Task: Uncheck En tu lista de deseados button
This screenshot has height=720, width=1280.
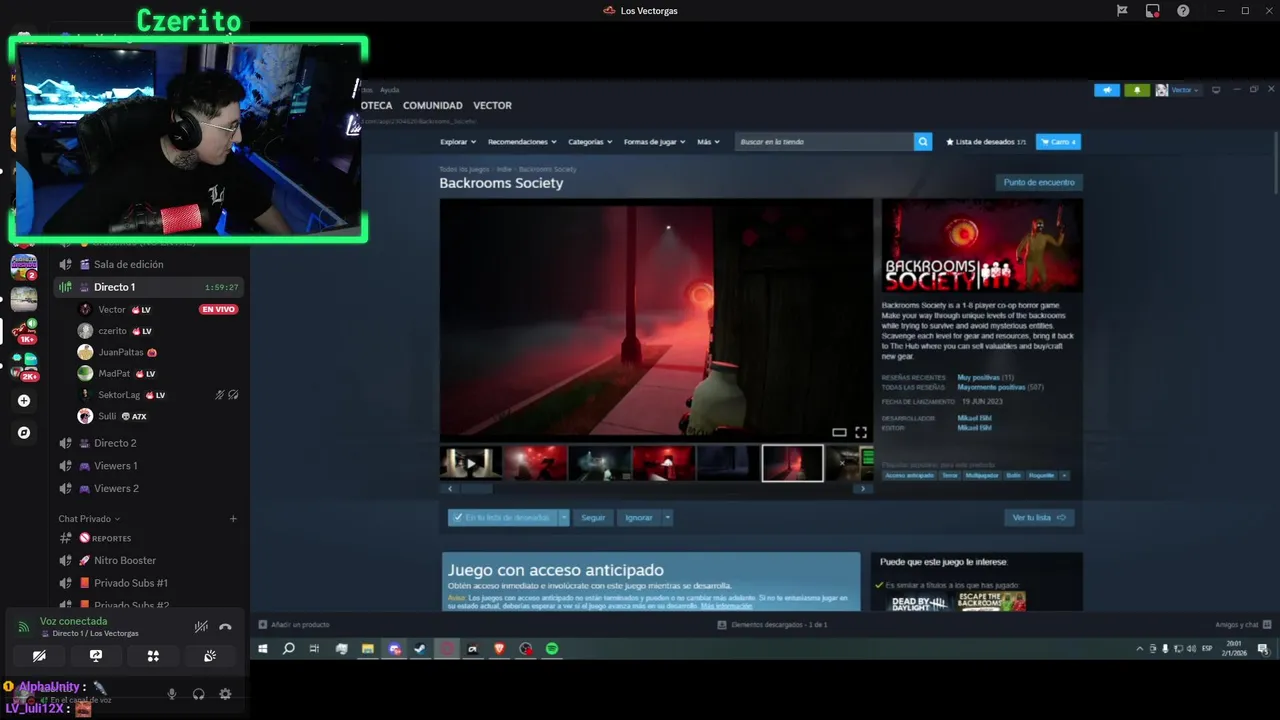Action: tap(502, 517)
